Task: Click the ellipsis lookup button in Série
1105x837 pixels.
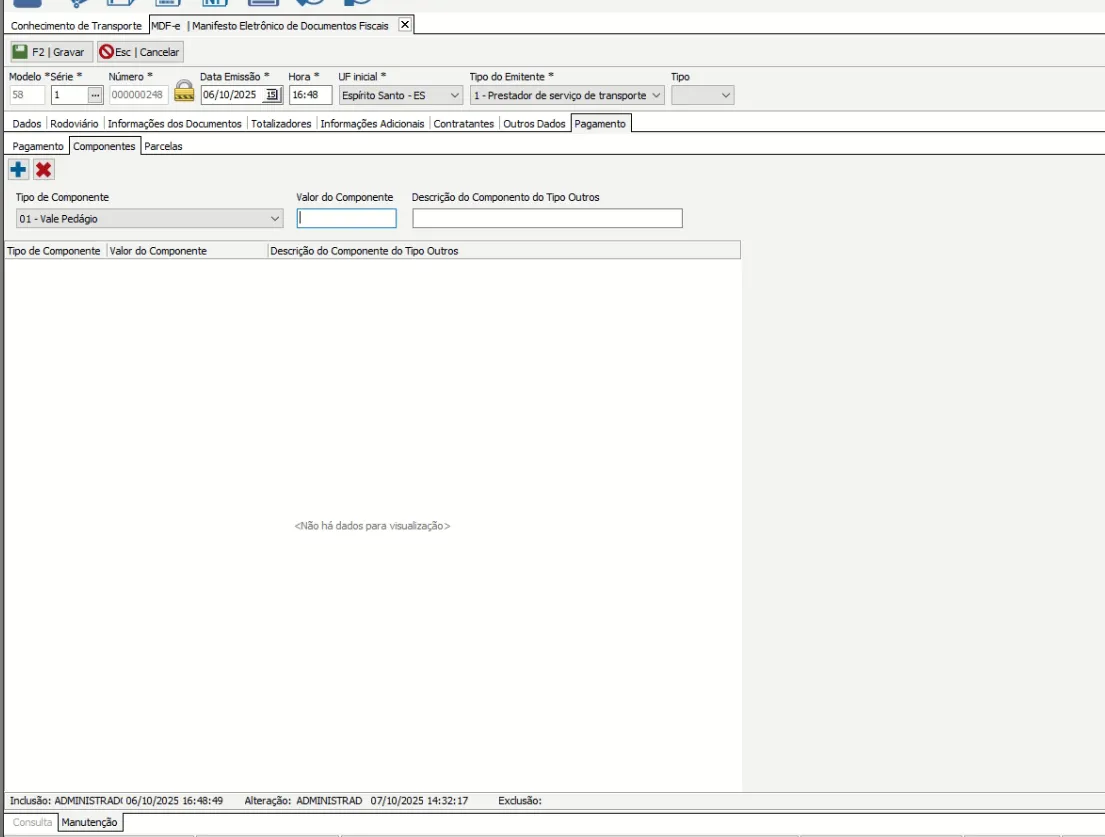Action: tap(95, 96)
